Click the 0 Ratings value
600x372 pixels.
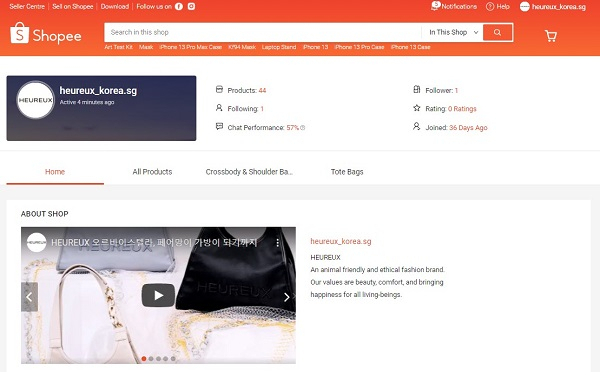(462, 109)
